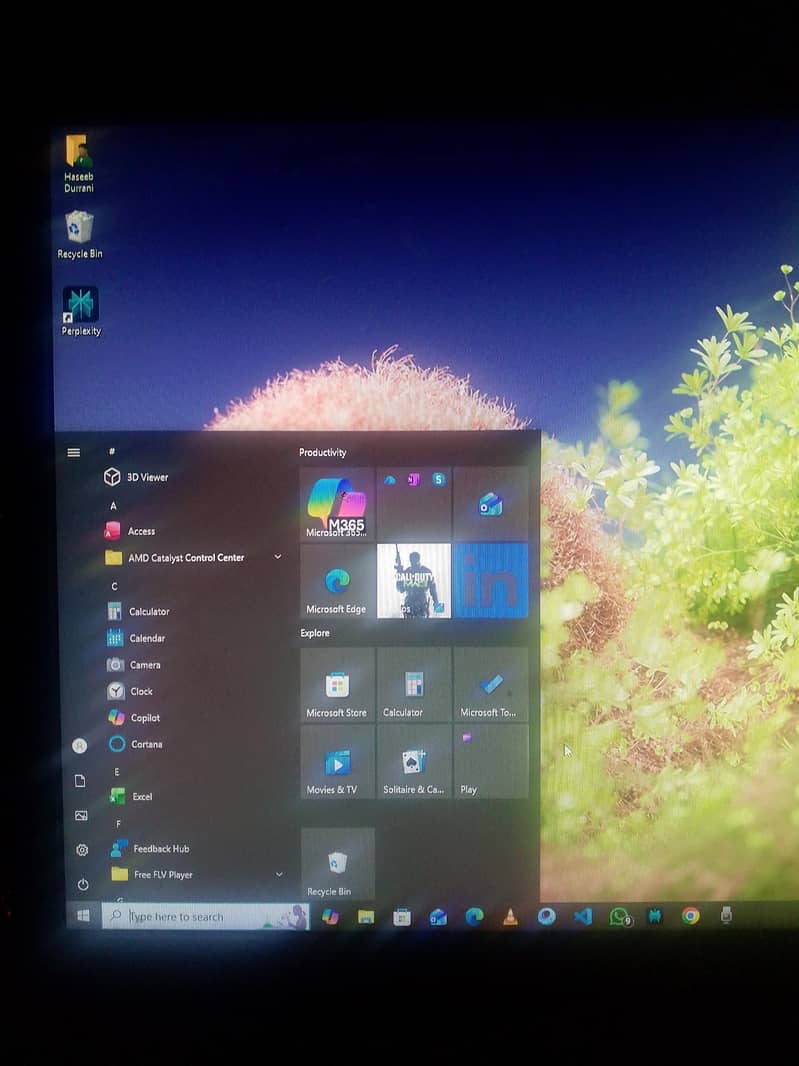Launch the Call of Duty tile
This screenshot has width=799, height=1066.
(414, 581)
